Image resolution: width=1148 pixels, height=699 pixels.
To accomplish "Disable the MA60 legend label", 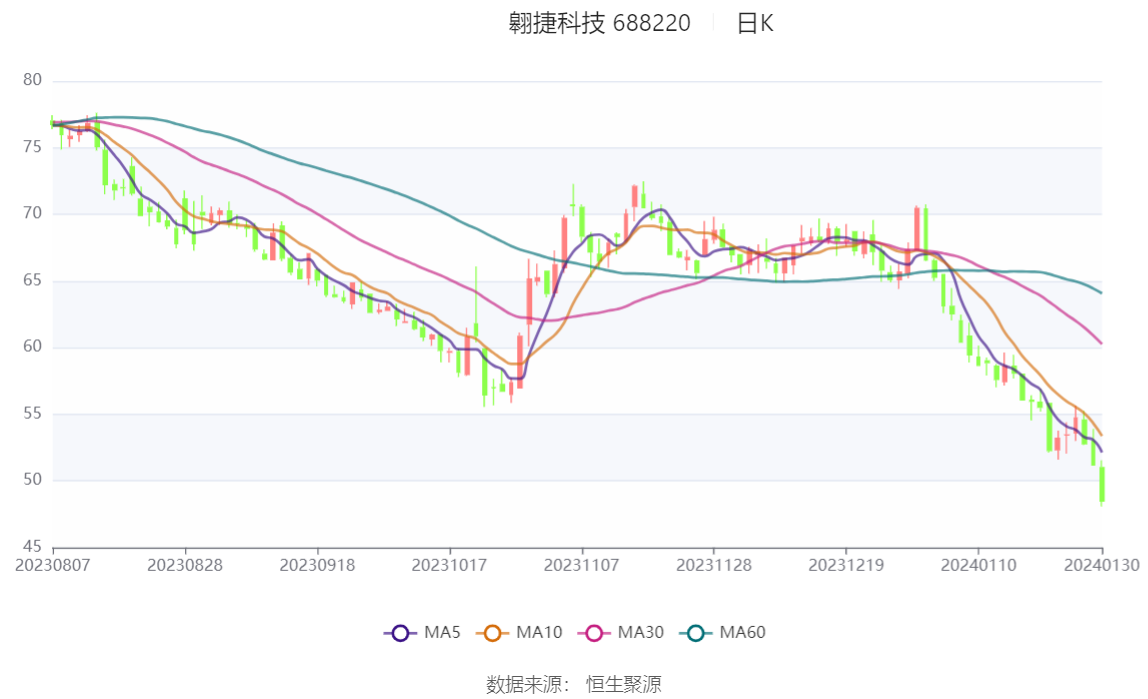I will point(742,633).
